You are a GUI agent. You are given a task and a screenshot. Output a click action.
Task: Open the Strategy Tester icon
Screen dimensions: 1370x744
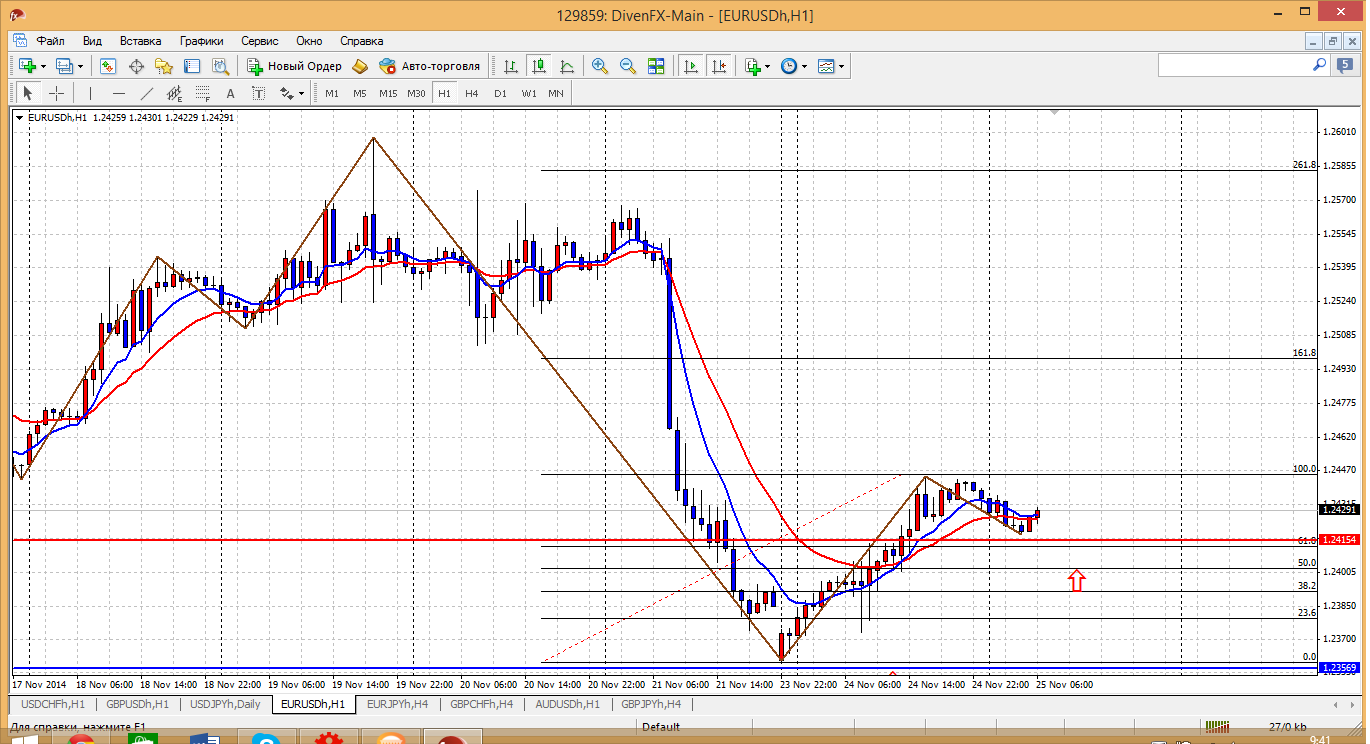221,66
